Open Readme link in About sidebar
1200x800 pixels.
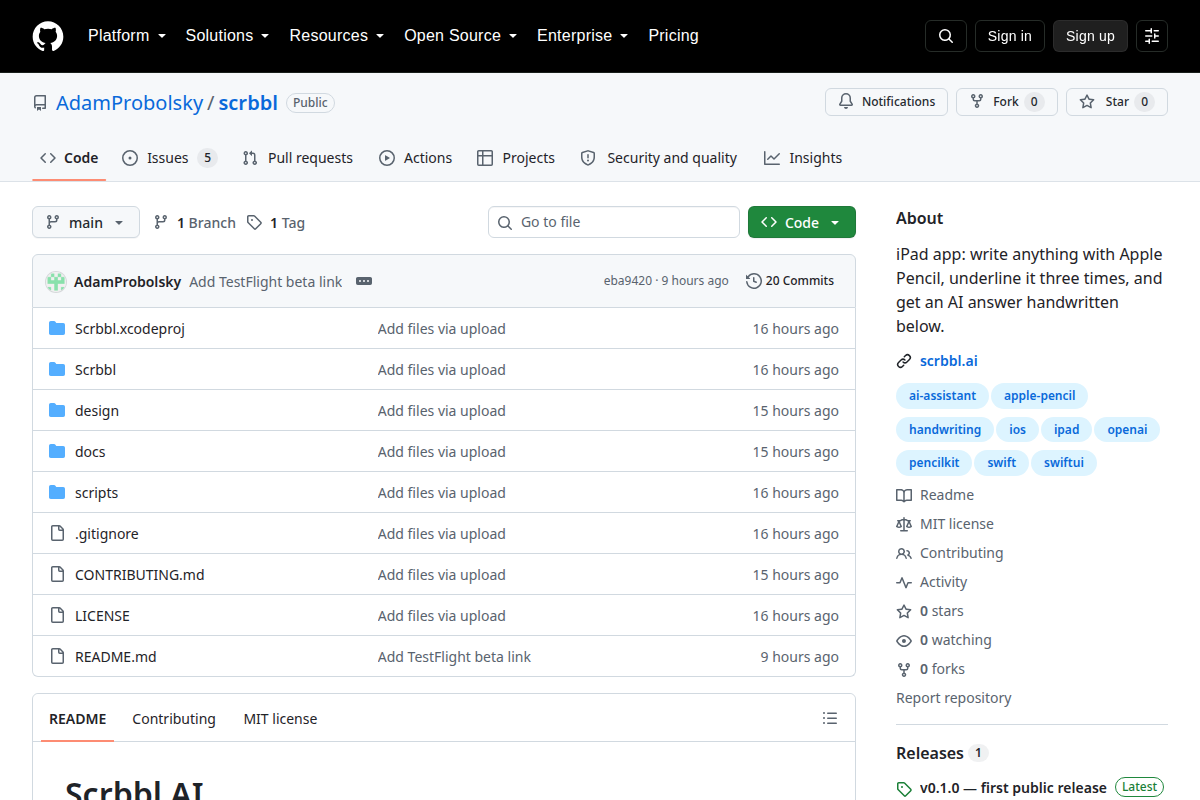(935, 495)
